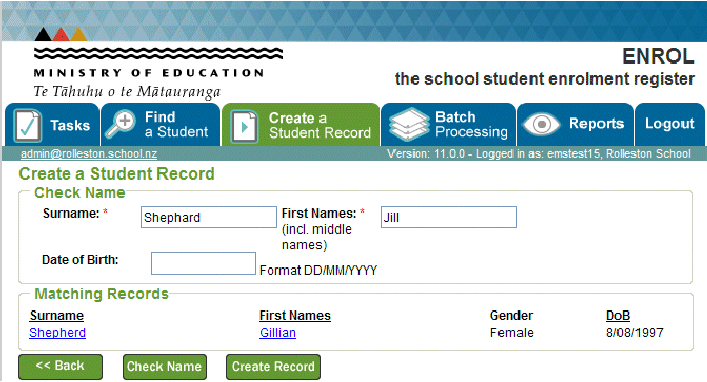The height and width of the screenshot is (382, 707).
Task: Open the Gillian first name link
Action: (x=278, y=333)
